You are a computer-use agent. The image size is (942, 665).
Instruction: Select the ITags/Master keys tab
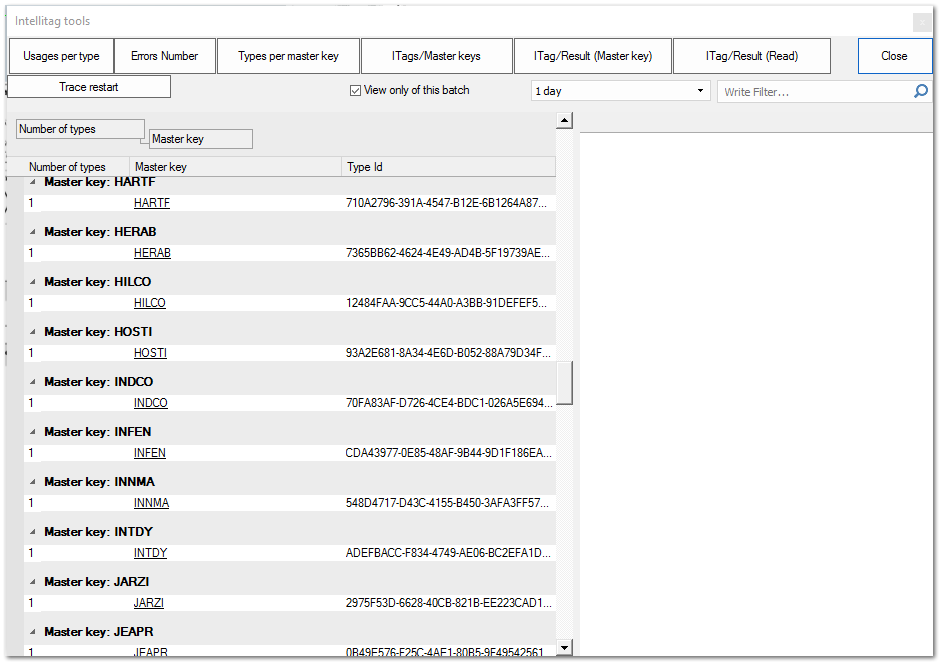point(437,55)
